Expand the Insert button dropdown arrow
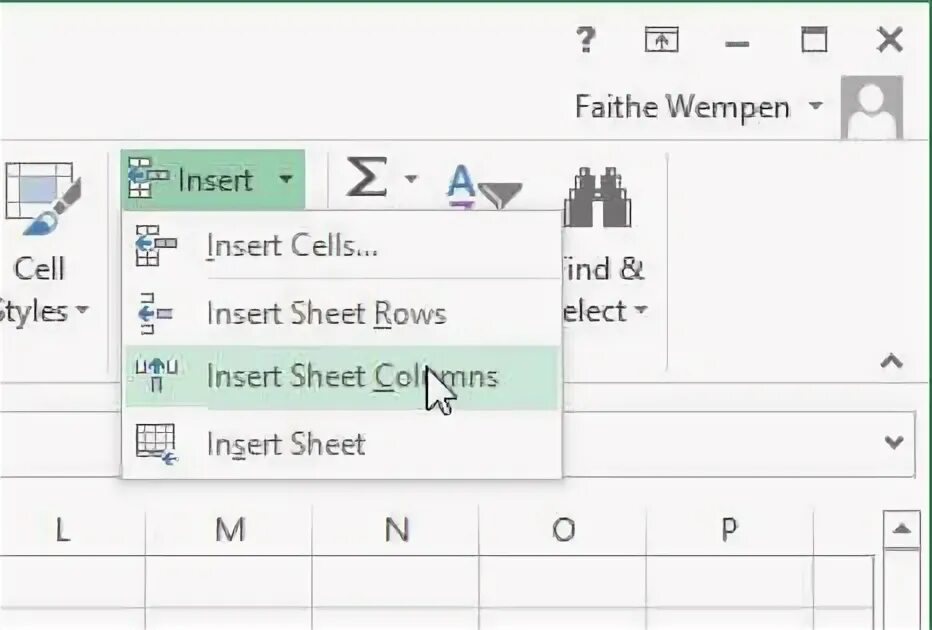The height and width of the screenshot is (630, 932). click(x=286, y=180)
